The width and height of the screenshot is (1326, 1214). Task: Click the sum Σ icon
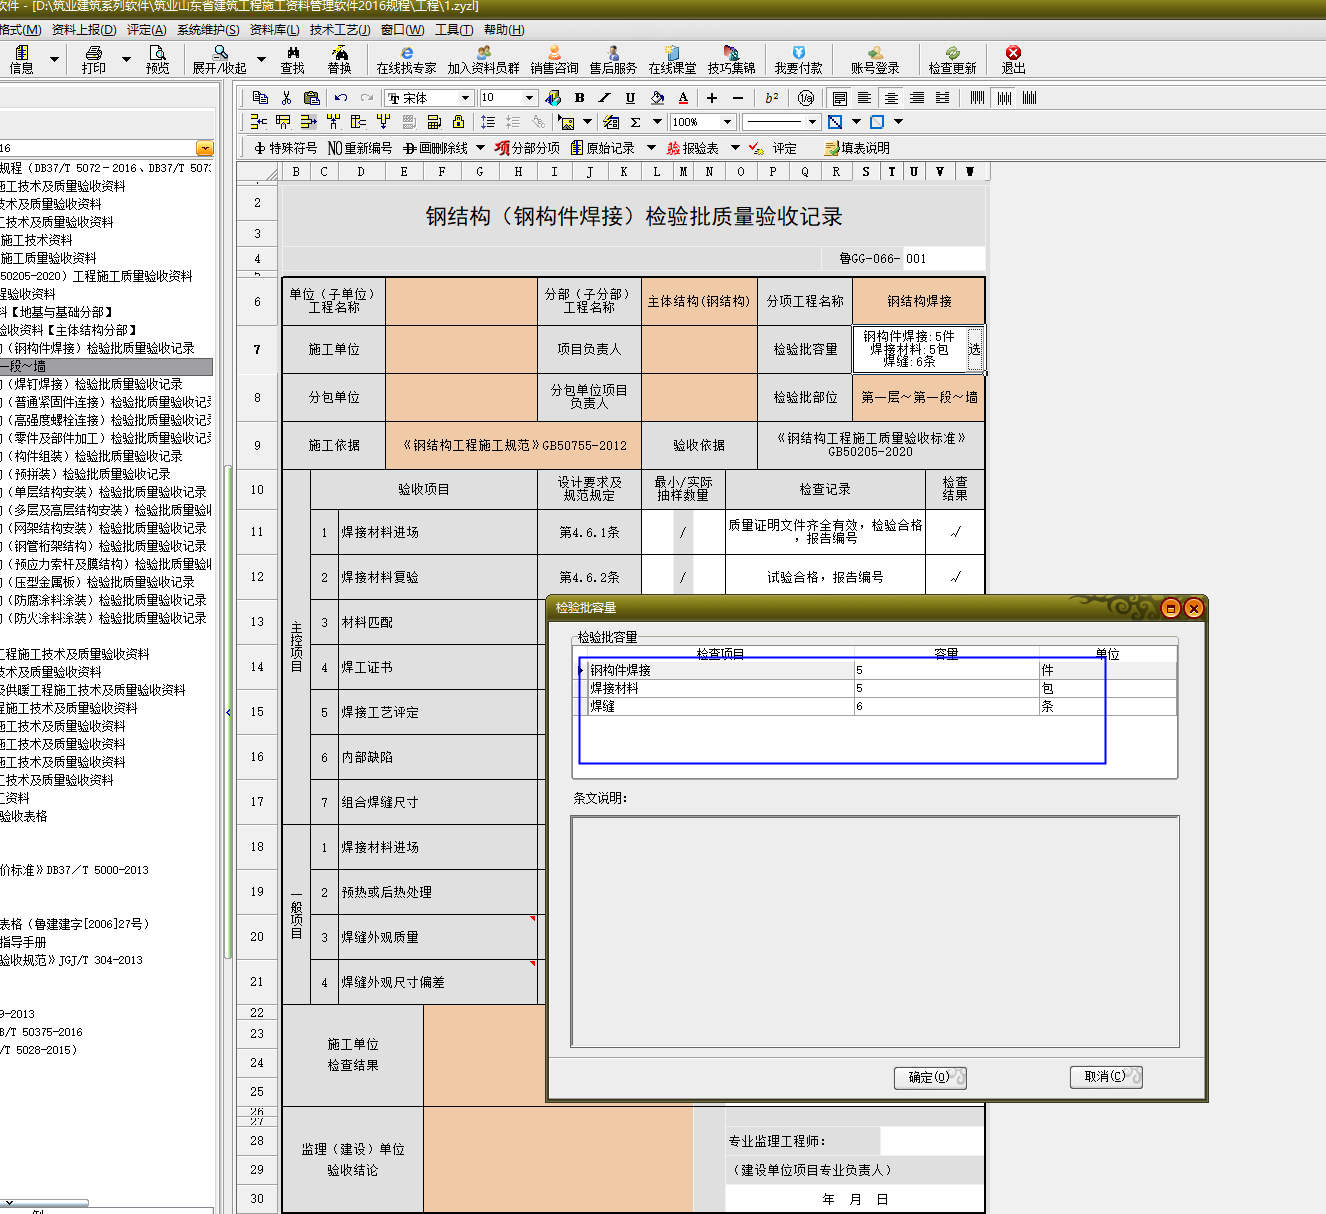pos(635,122)
